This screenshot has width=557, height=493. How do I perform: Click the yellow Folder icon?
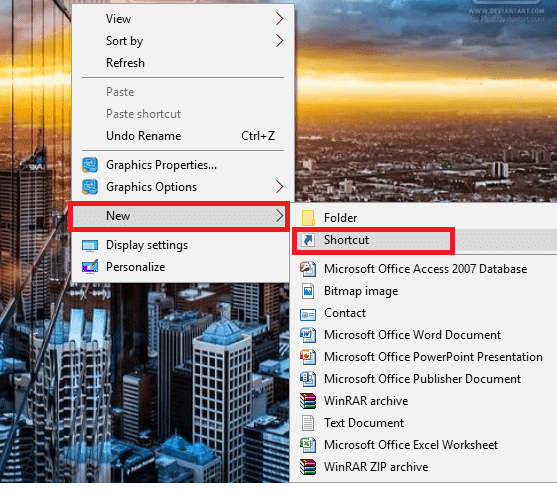[x=308, y=218]
